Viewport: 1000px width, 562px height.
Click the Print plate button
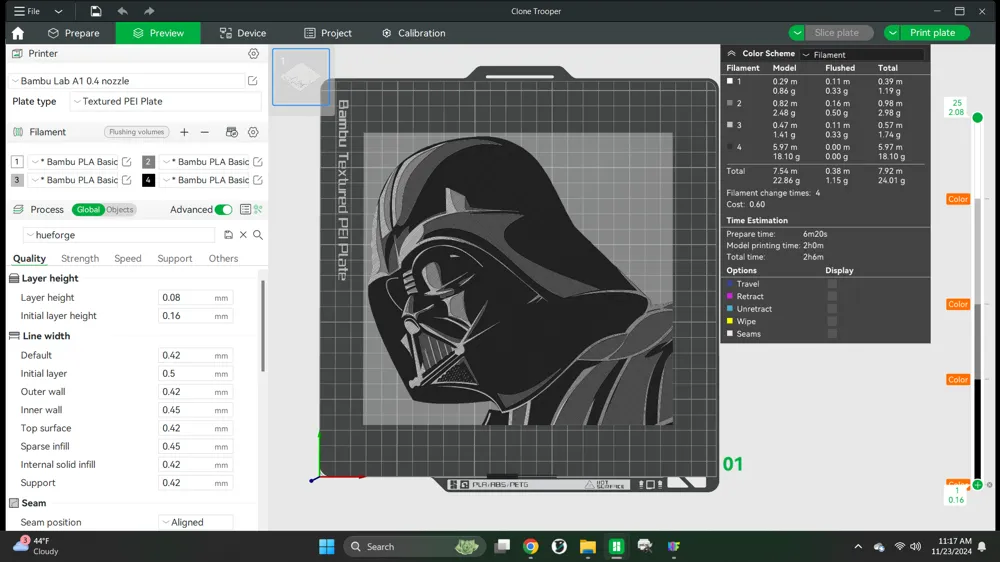pos(934,33)
